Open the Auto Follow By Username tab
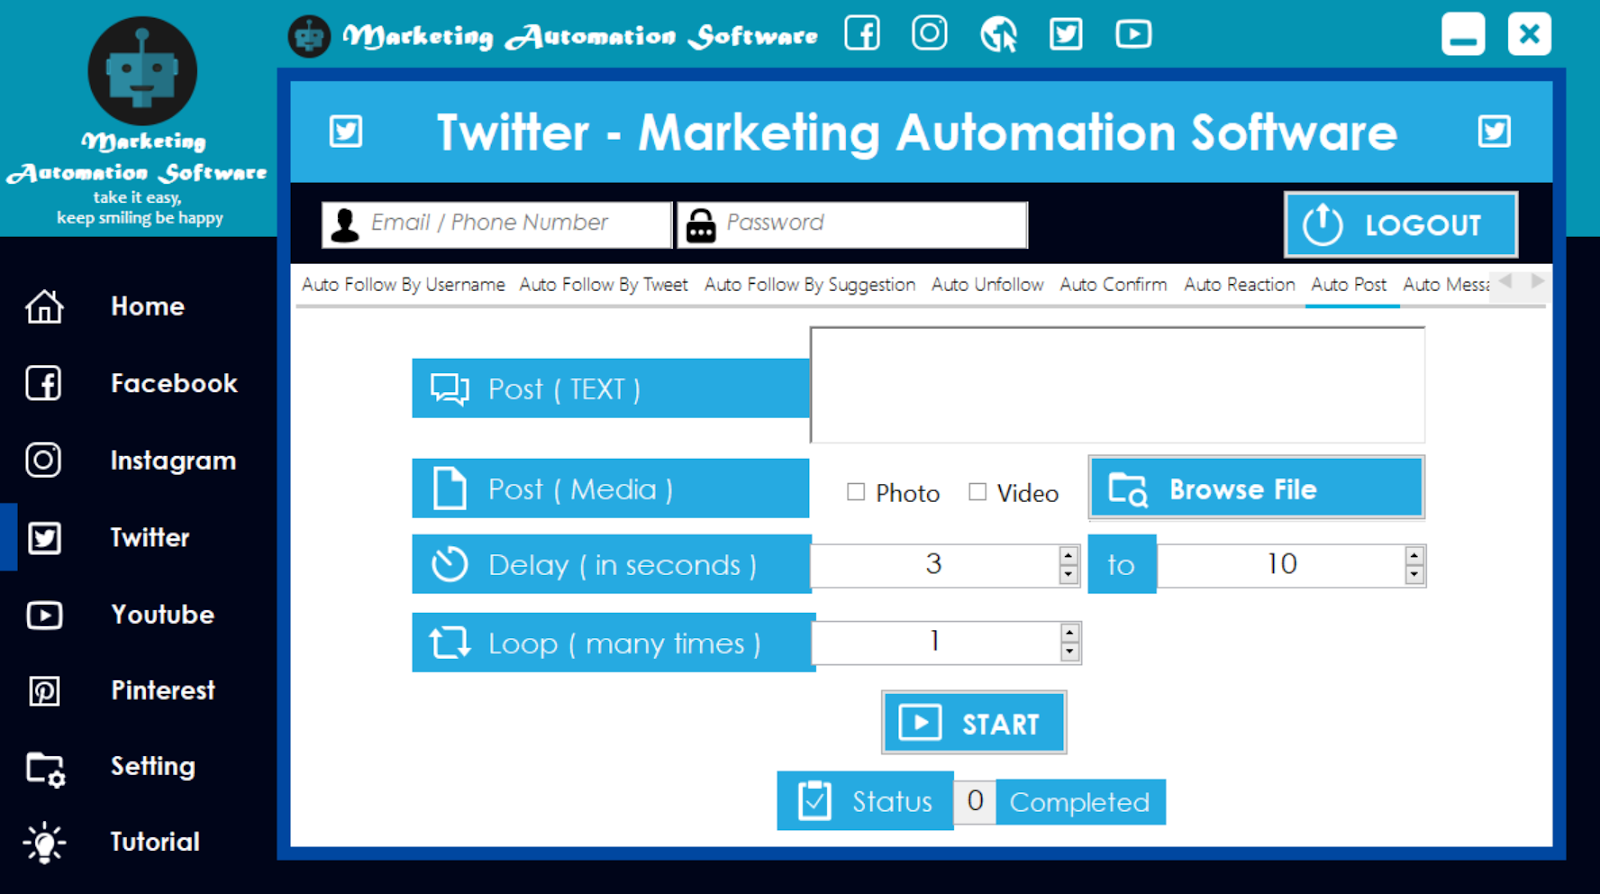The width and height of the screenshot is (1600, 894). point(403,285)
